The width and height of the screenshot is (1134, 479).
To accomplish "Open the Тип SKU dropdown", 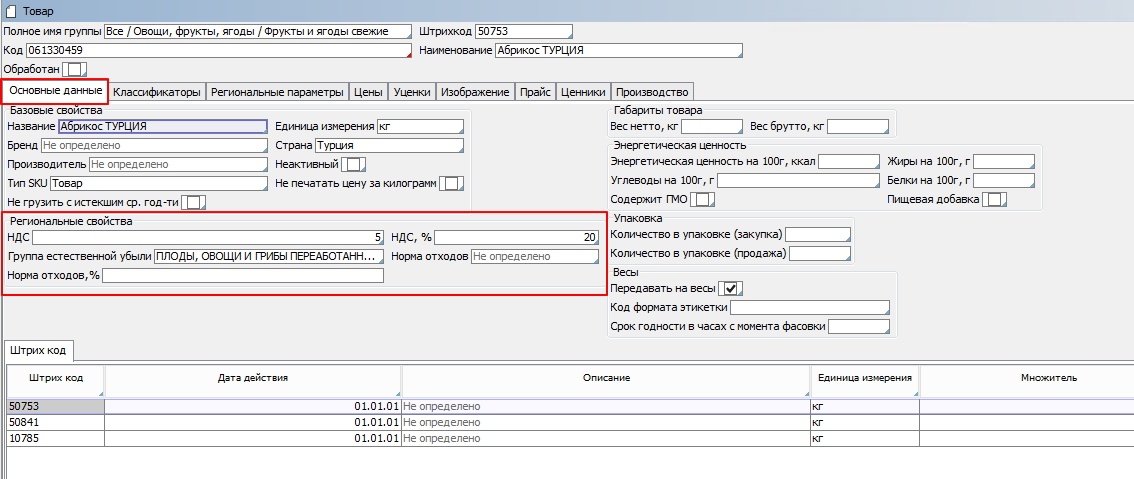I will [x=158, y=183].
